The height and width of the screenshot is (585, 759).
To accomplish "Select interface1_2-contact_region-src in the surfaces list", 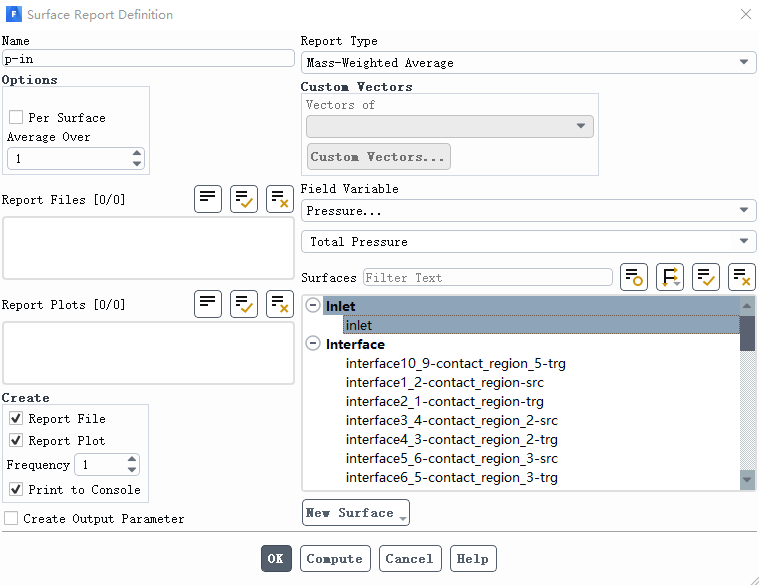I will tap(444, 382).
